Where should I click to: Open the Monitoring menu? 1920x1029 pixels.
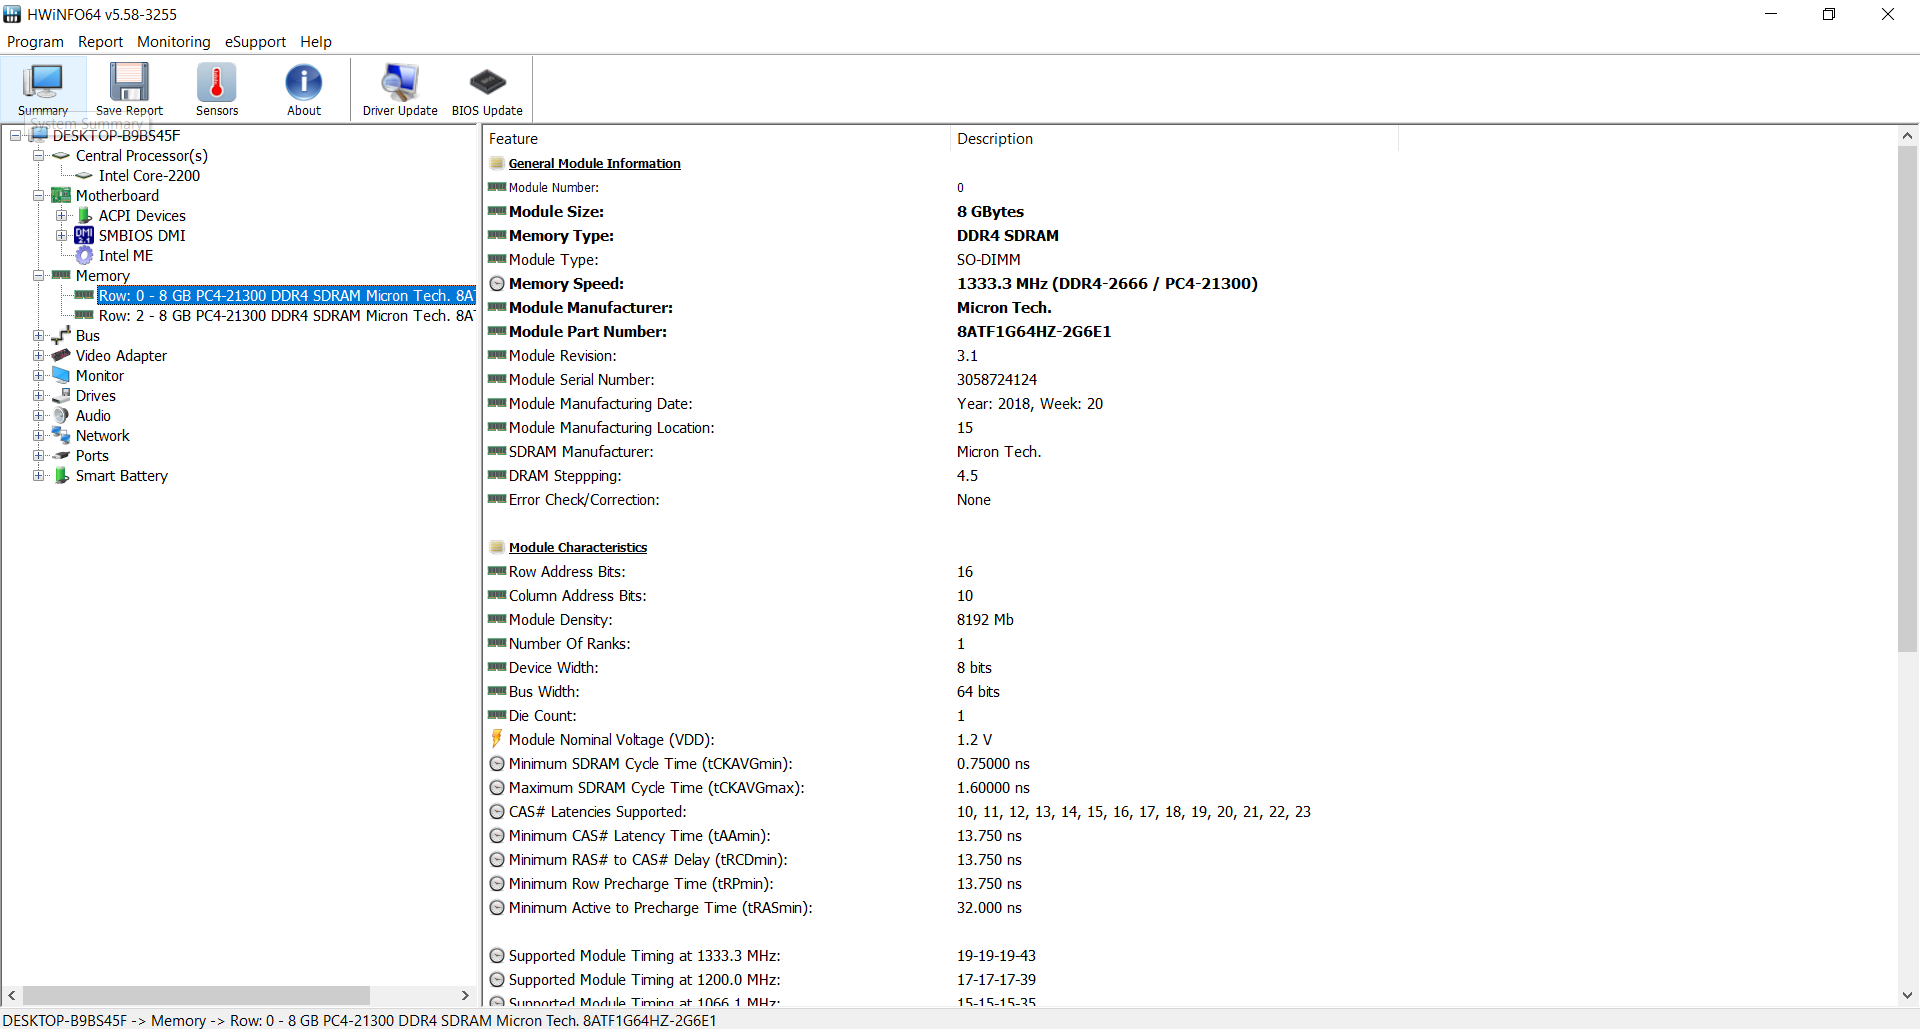coord(174,42)
